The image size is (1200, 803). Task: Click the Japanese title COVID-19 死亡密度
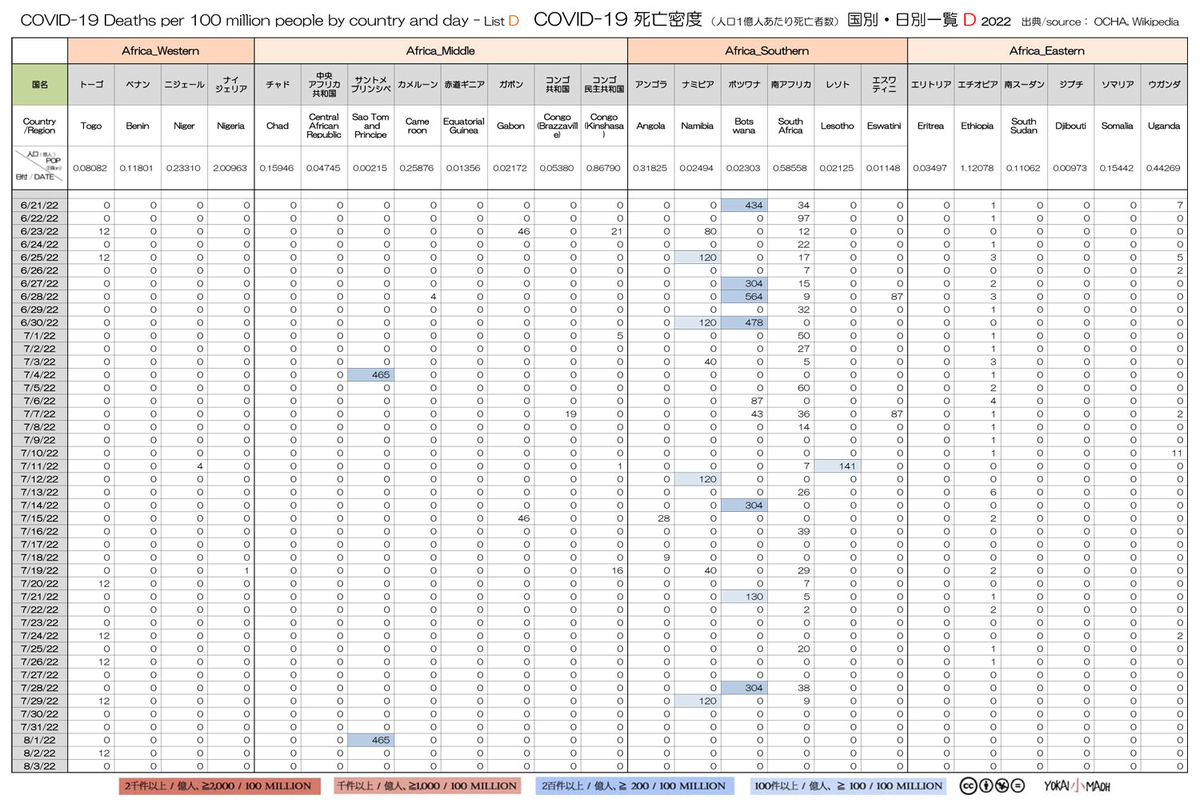(619, 19)
